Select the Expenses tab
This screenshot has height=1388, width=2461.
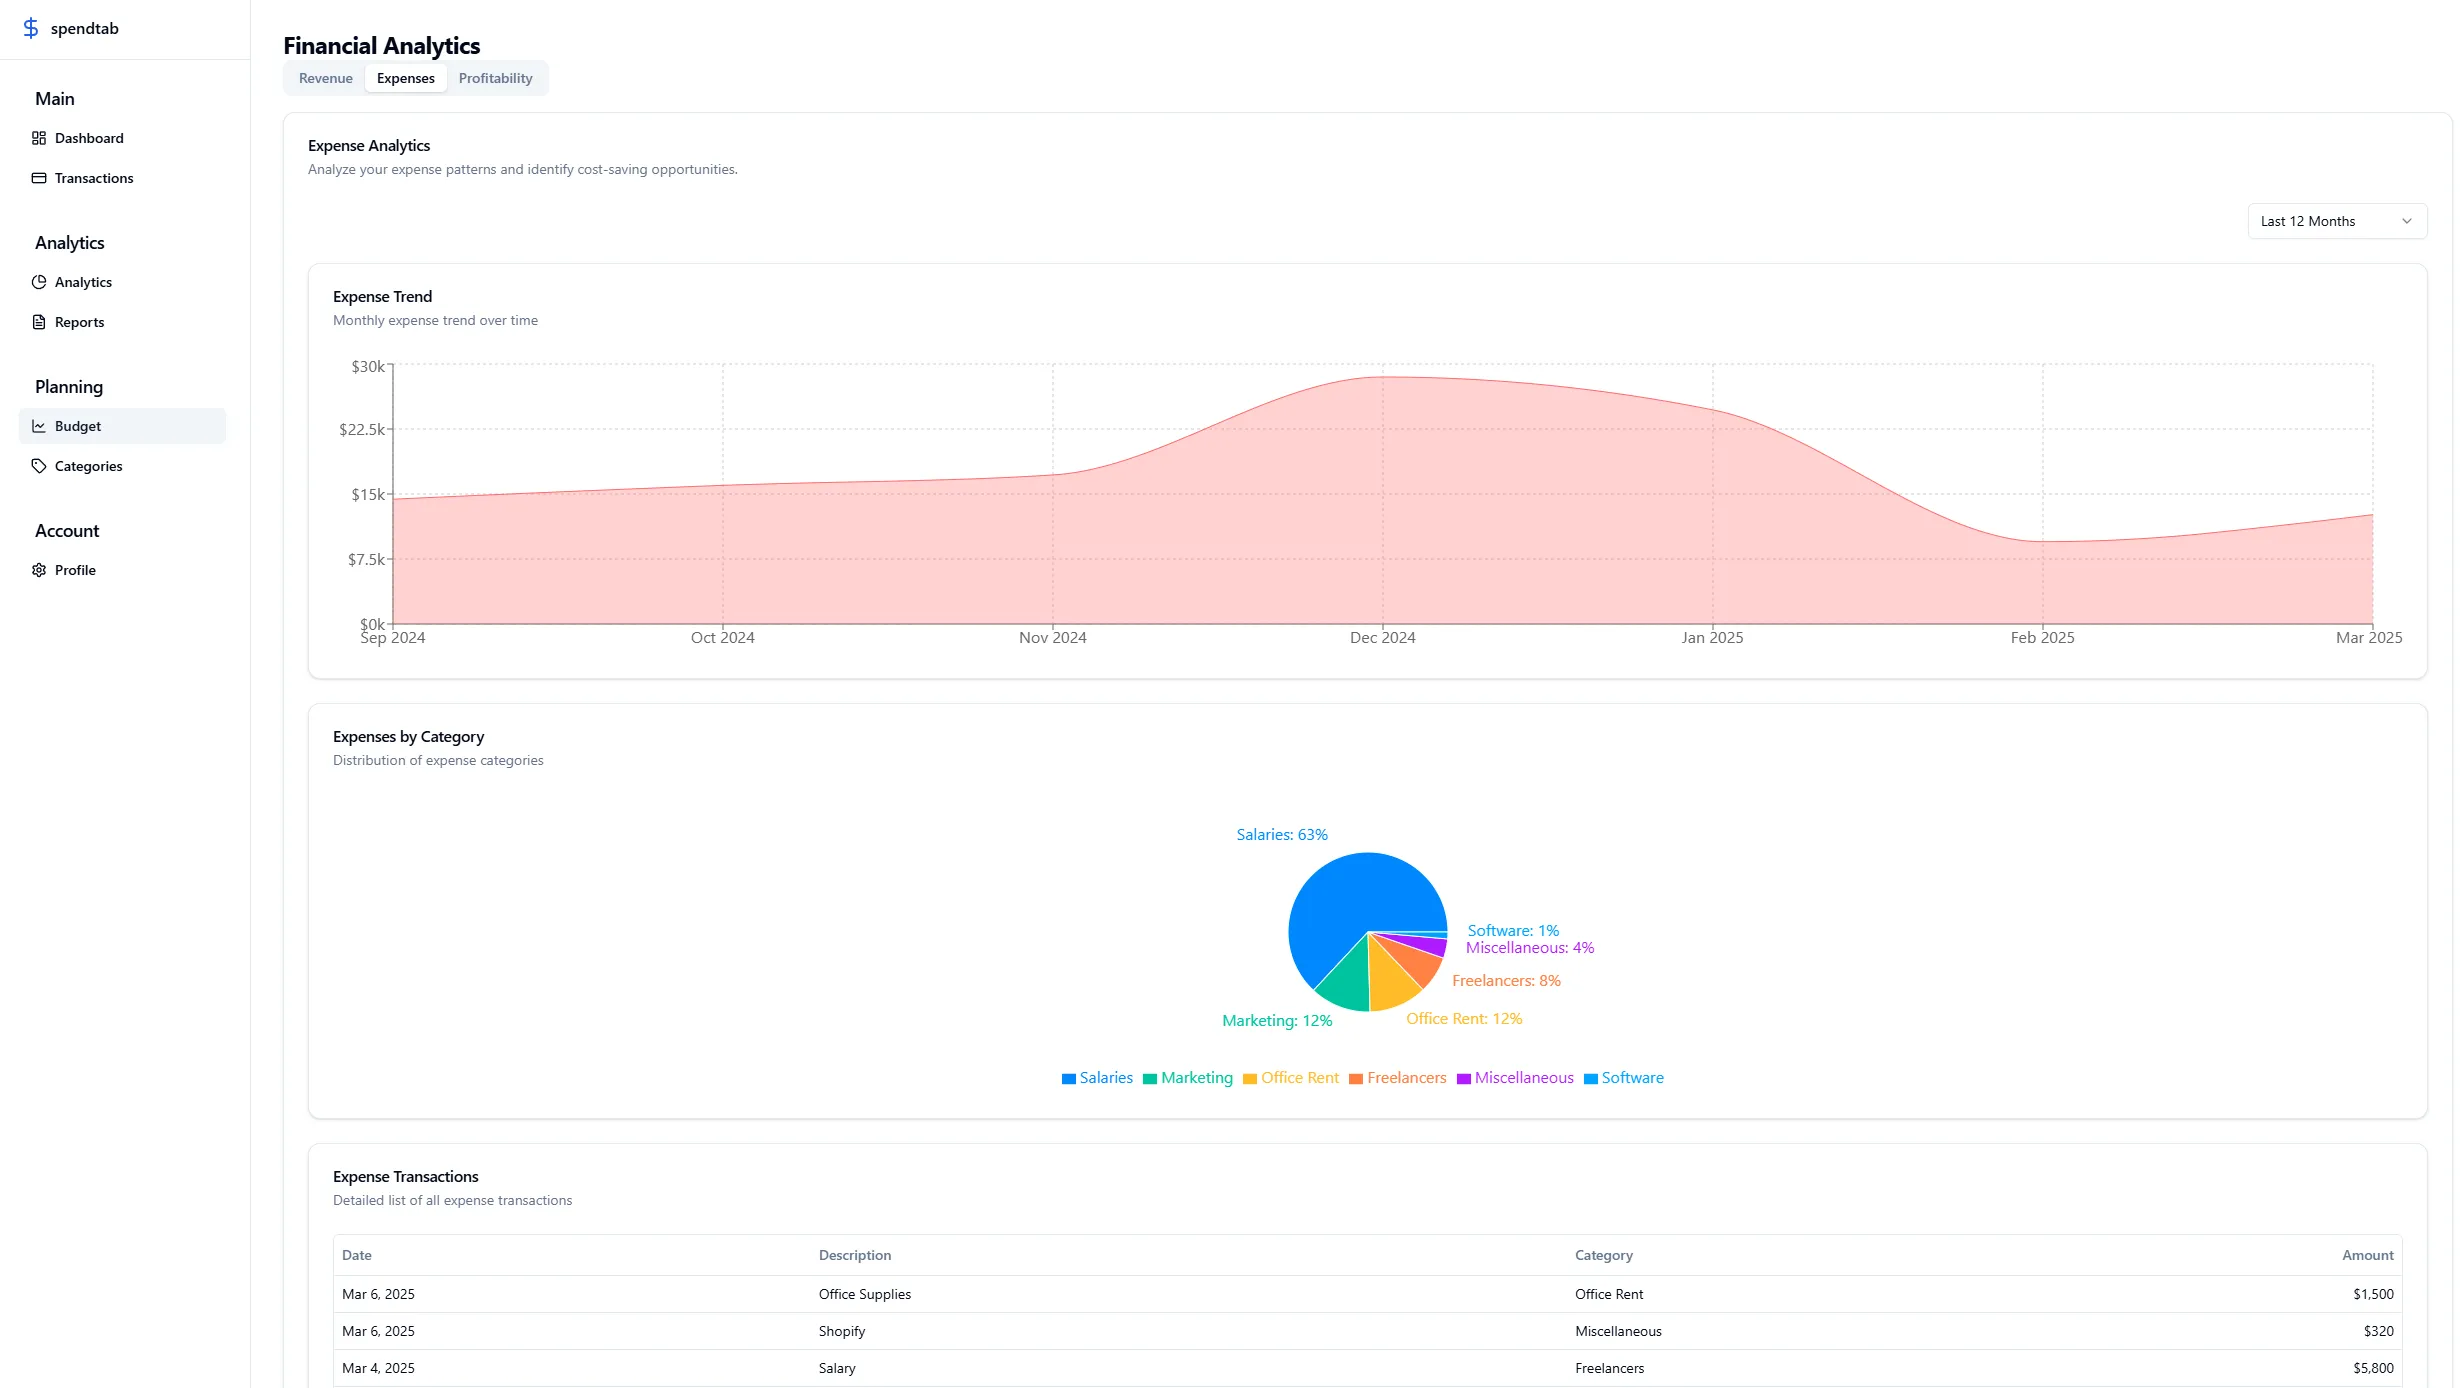click(405, 78)
